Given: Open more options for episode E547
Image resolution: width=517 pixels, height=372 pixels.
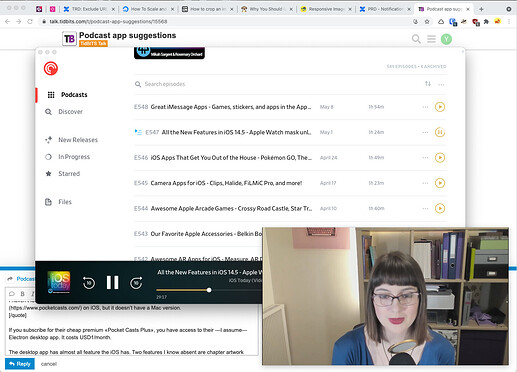Looking at the screenshot, I should 425,132.
